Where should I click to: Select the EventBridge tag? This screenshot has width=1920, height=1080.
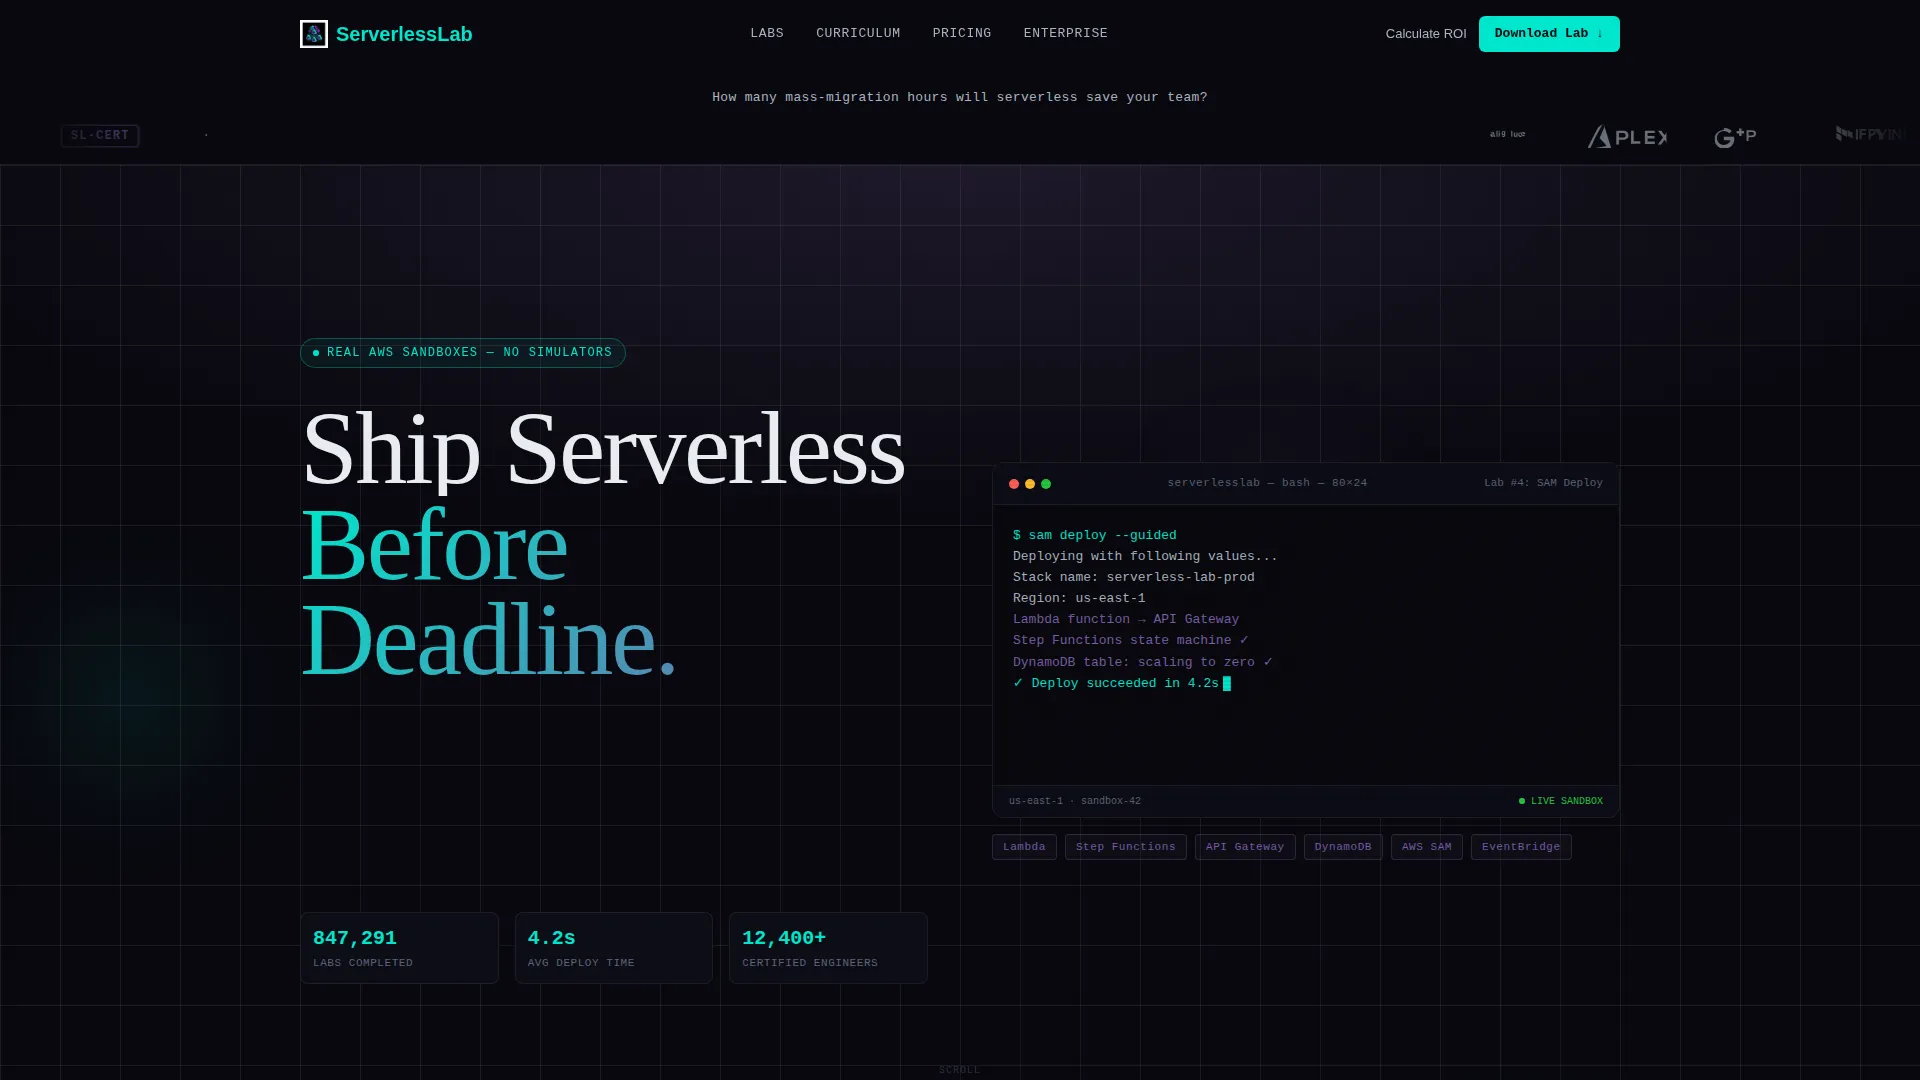point(1521,847)
